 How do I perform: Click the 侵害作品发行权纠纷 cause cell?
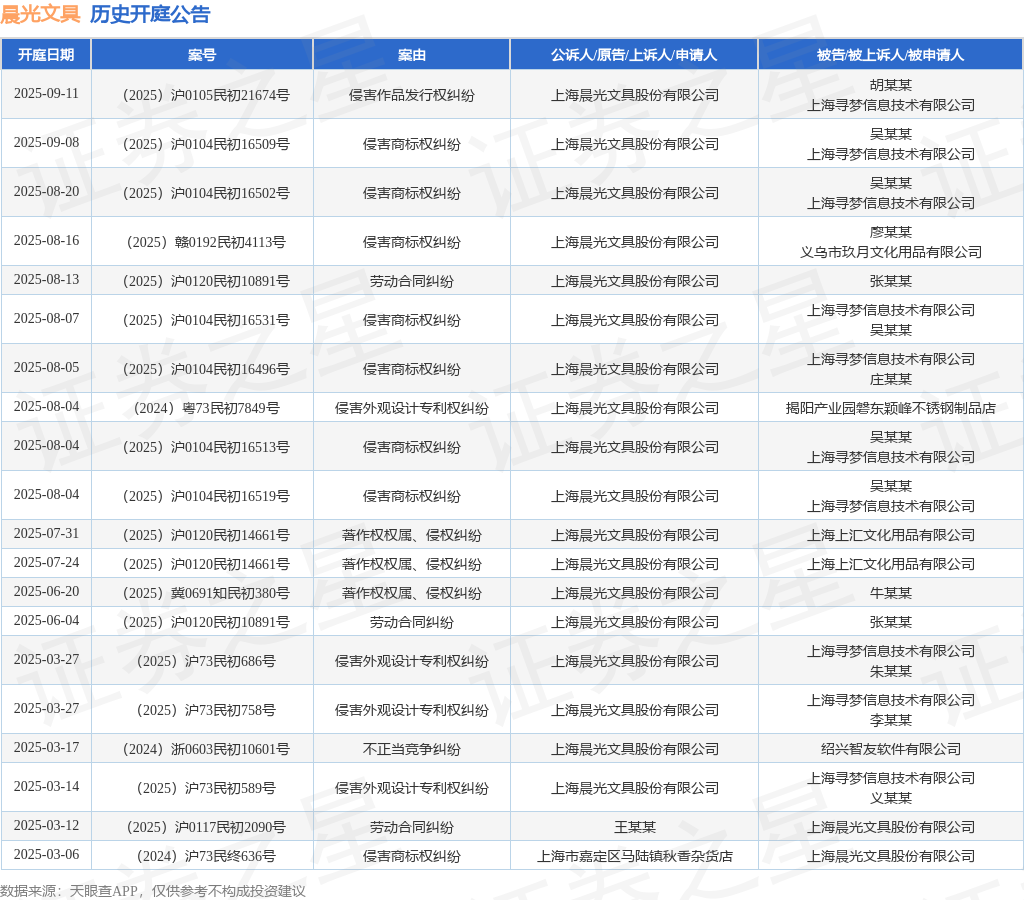pos(411,95)
